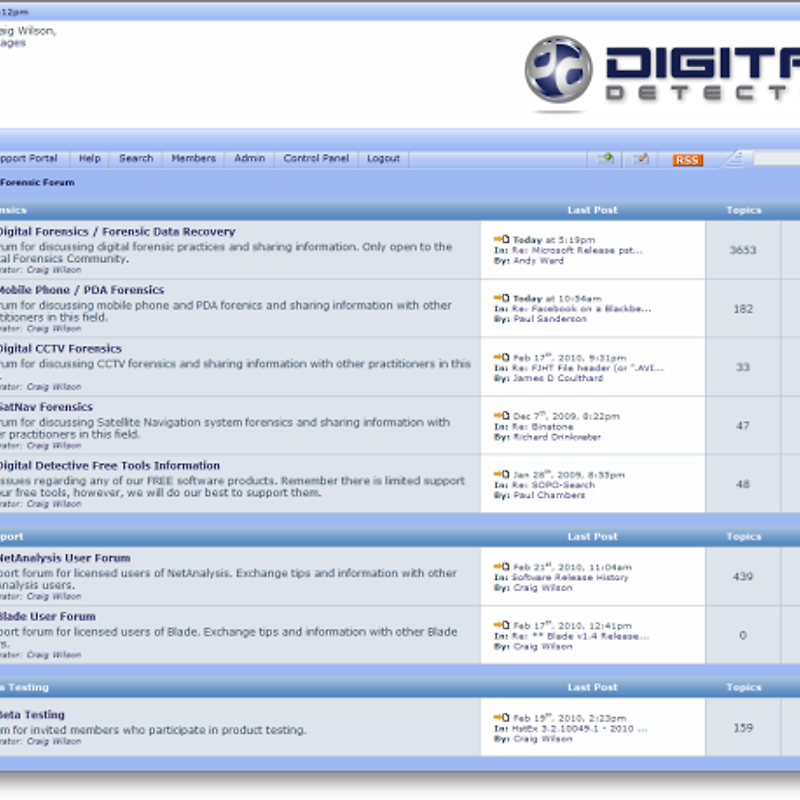Image resolution: width=800 pixels, height=800 pixels.
Task: Open Andy Ward's profile link
Action: [538, 261]
